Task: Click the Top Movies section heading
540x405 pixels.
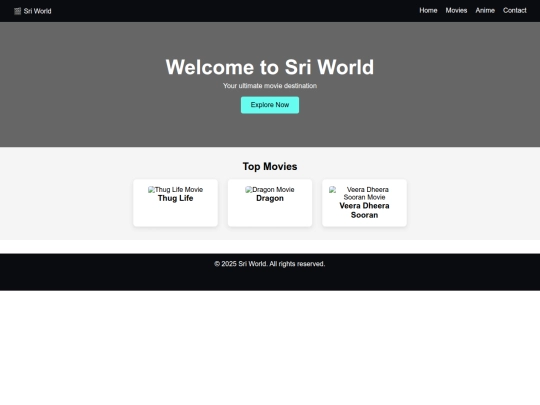Action: (x=270, y=166)
